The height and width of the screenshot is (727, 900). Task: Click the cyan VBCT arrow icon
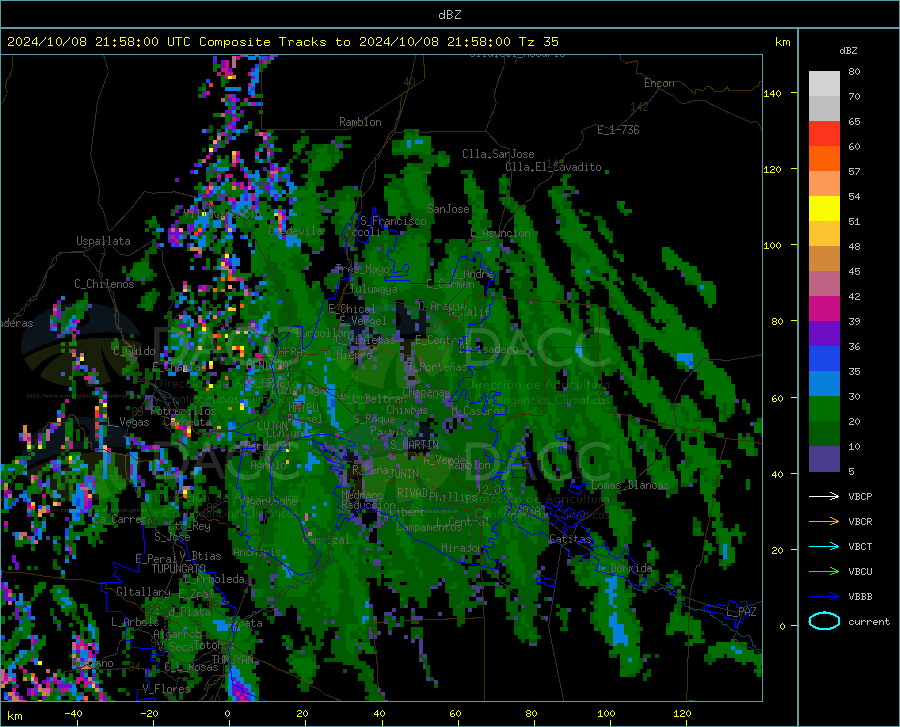pos(824,546)
